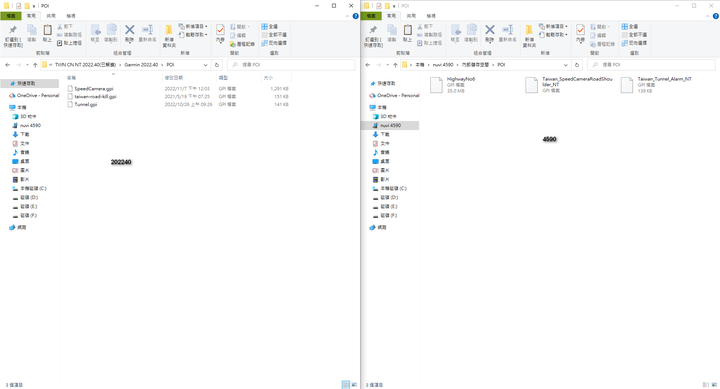Click 內容 (Properties) icon in left window ribbon
Viewport: 720px width, 389px height.
point(220,30)
